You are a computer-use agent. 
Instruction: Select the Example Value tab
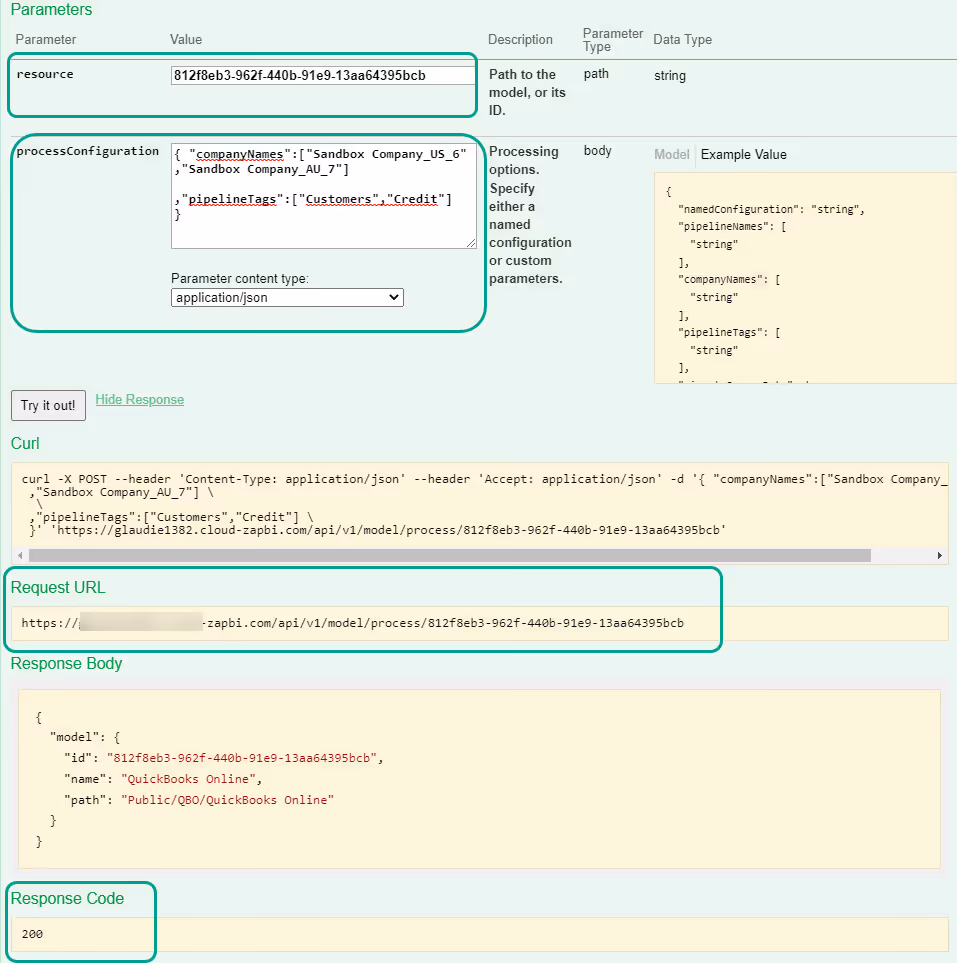coord(743,155)
